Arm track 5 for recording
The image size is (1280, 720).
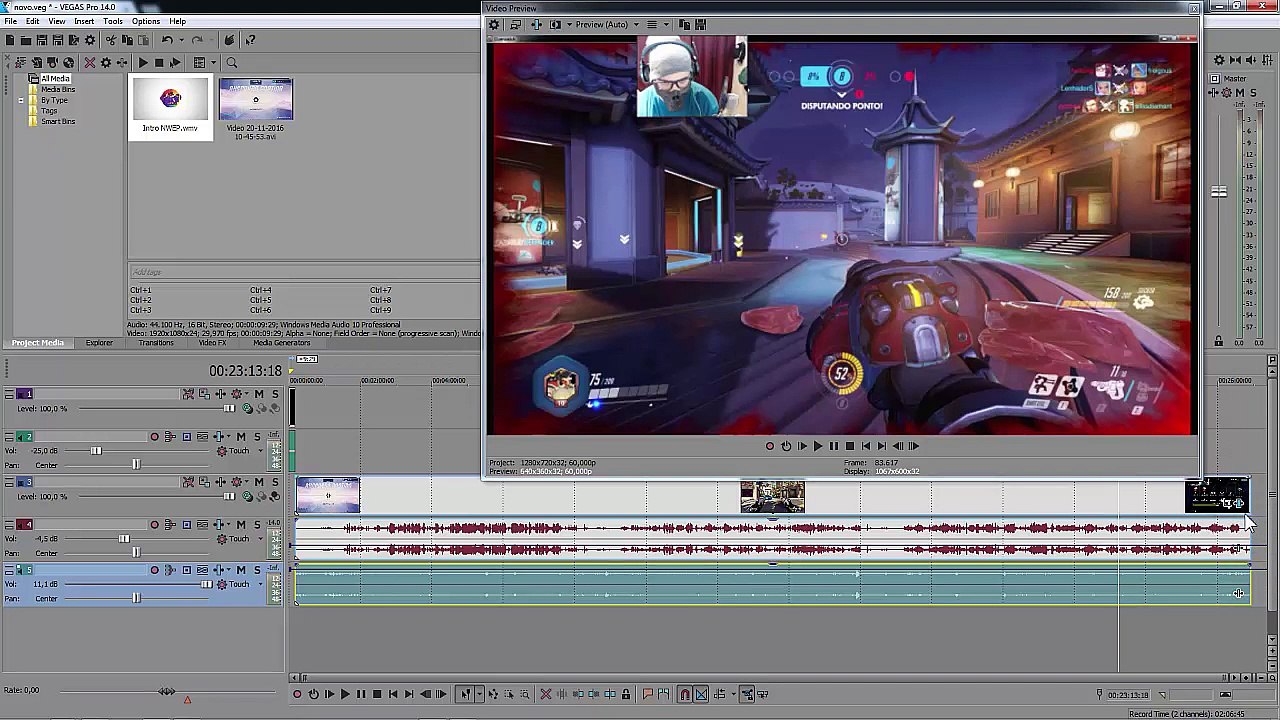coord(154,570)
